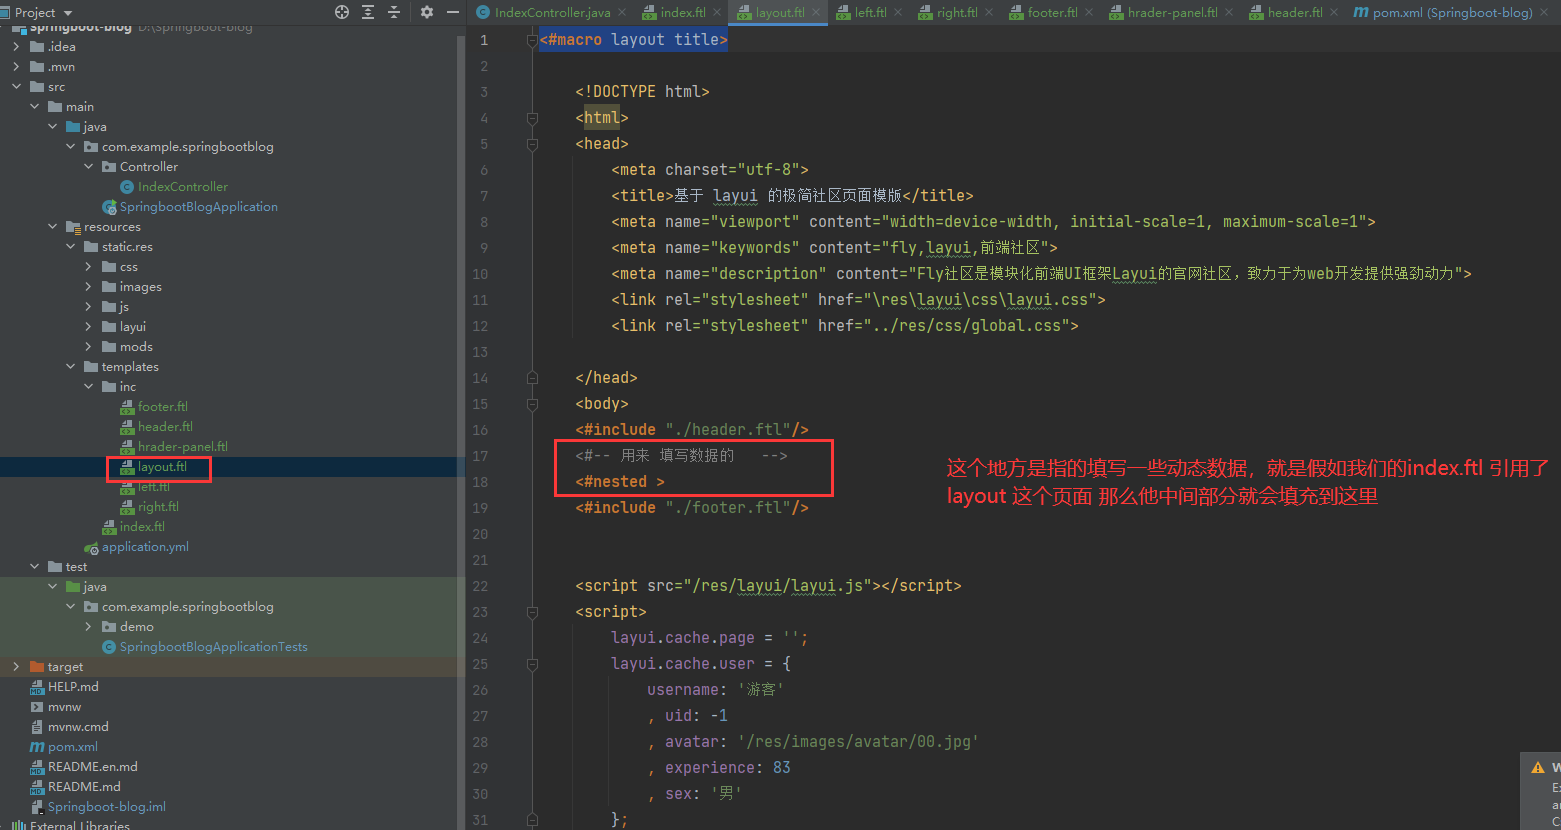Expand the target folder
1561x830 pixels.
pos(16,666)
